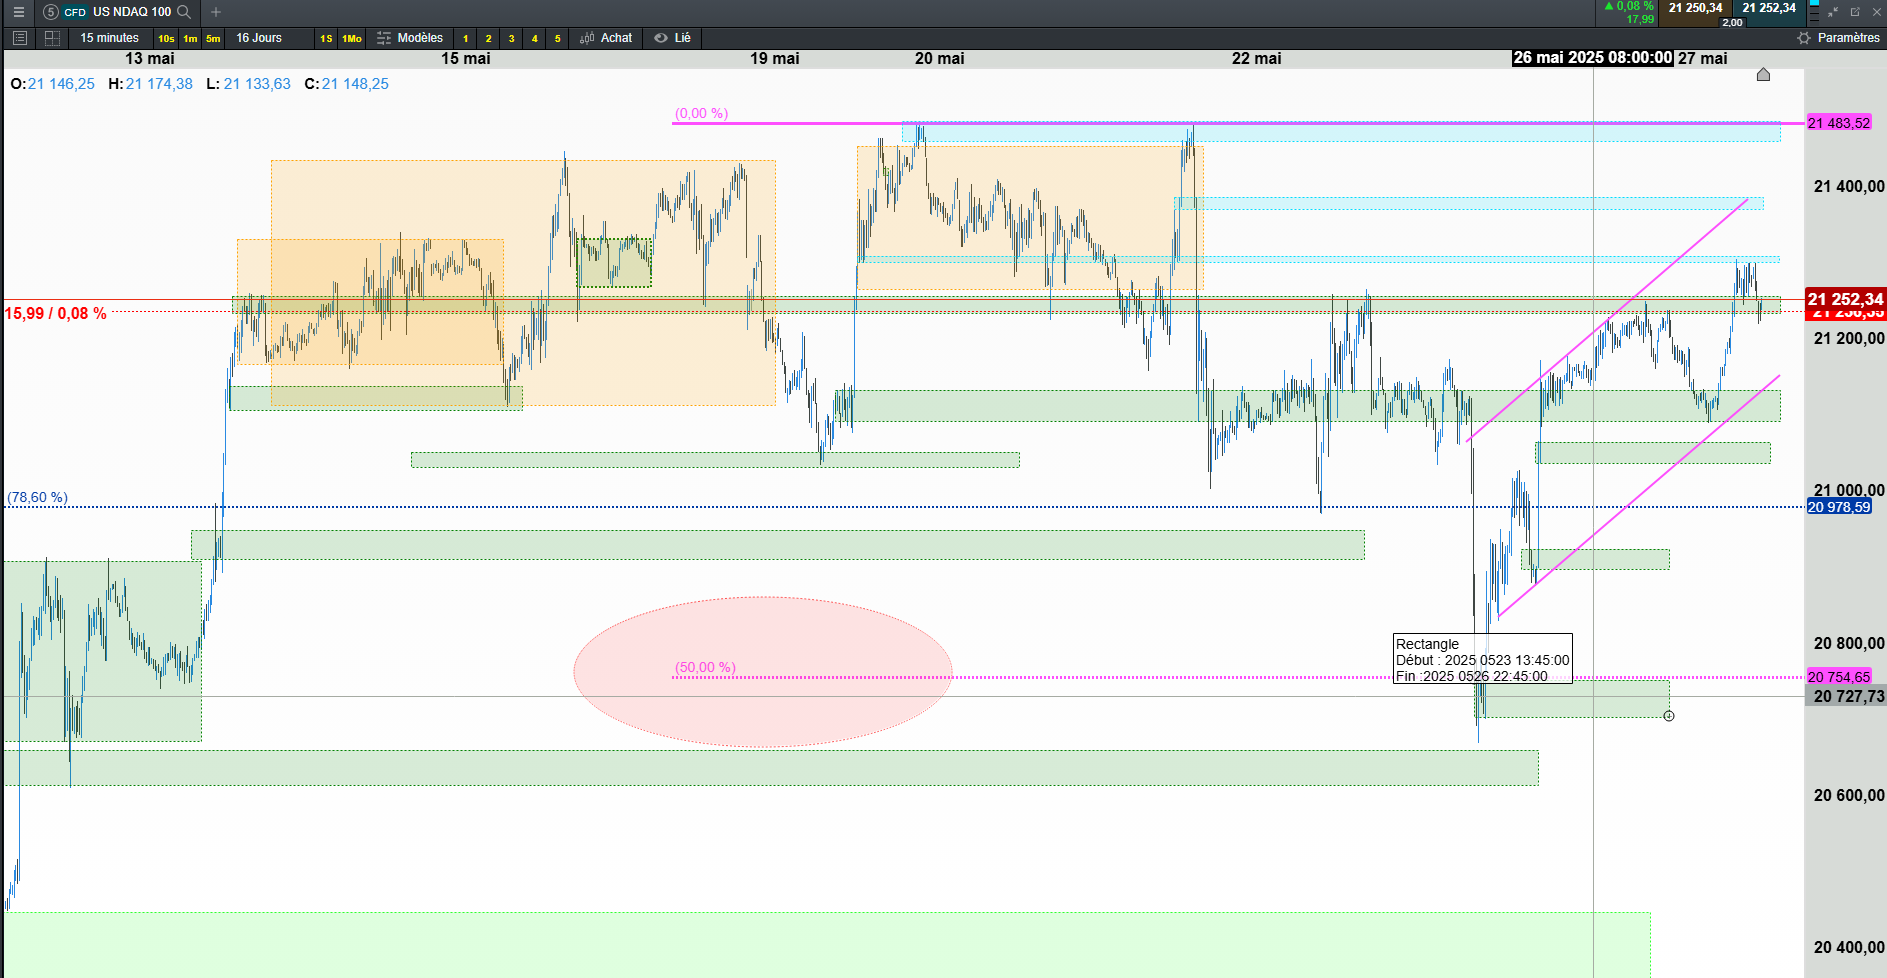Add a new chart tab with plus
1887x978 pixels.
coord(216,12)
